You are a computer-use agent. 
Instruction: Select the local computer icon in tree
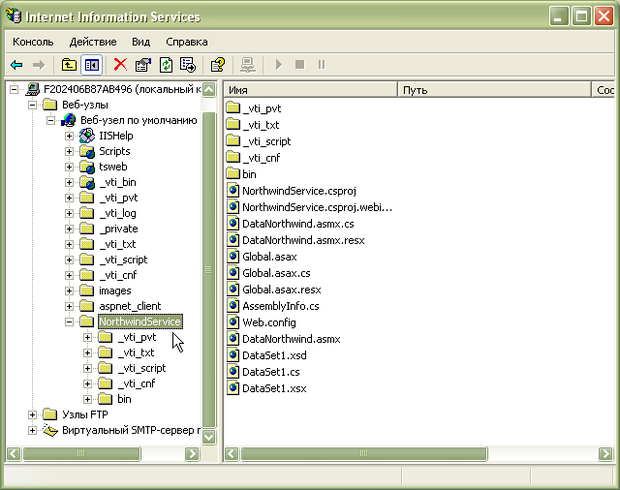[32, 89]
